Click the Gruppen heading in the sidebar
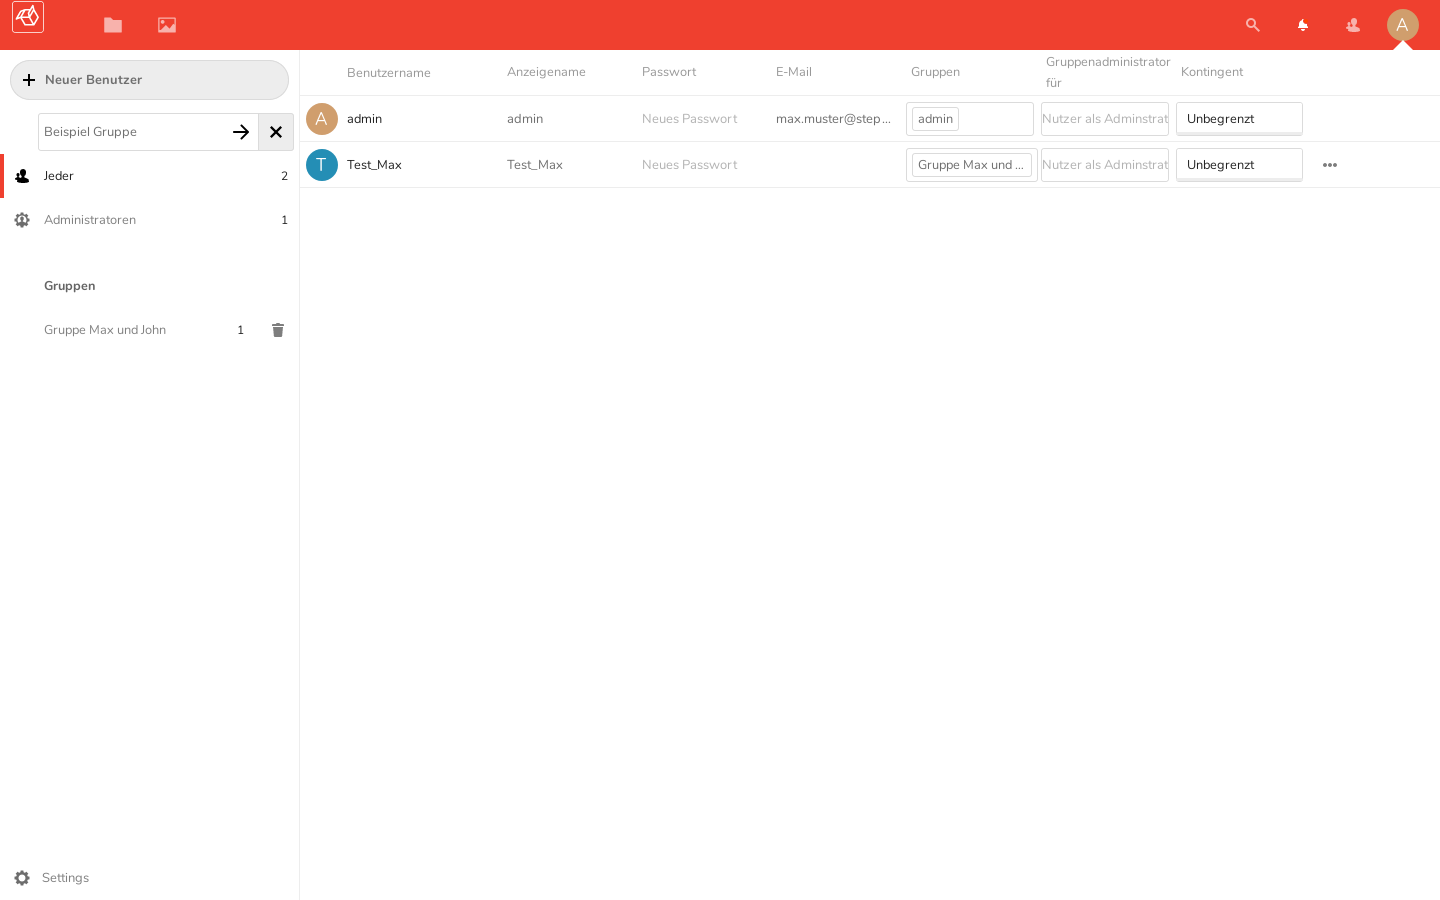 pos(70,286)
